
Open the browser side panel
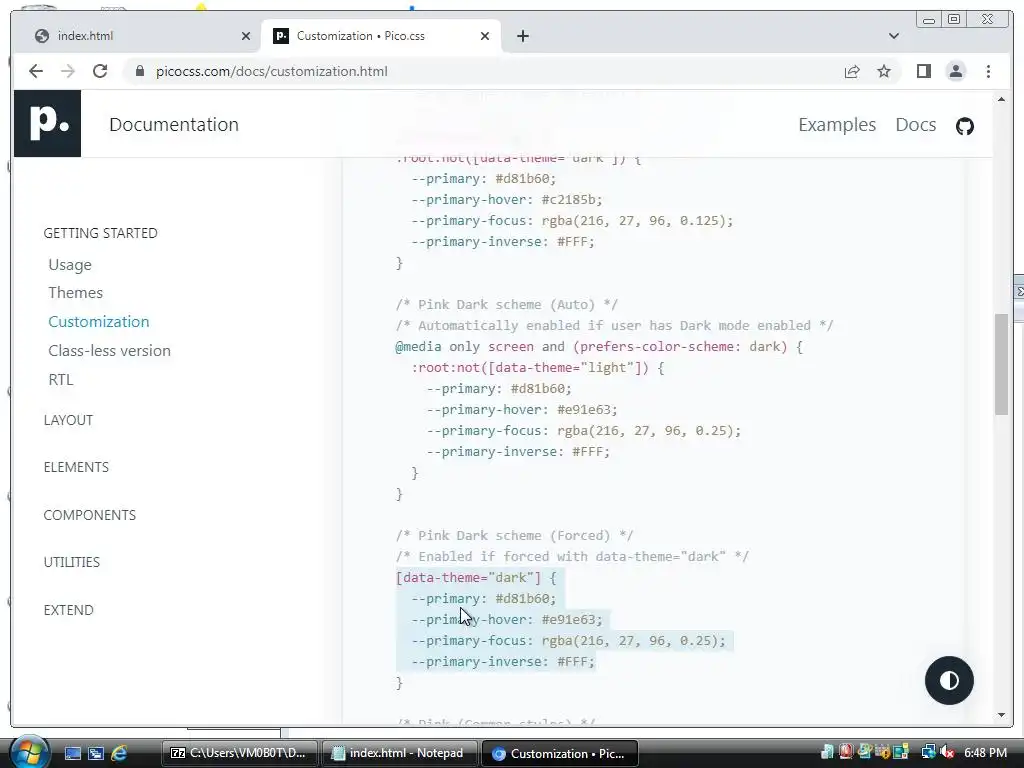pyautogui.click(x=923, y=71)
